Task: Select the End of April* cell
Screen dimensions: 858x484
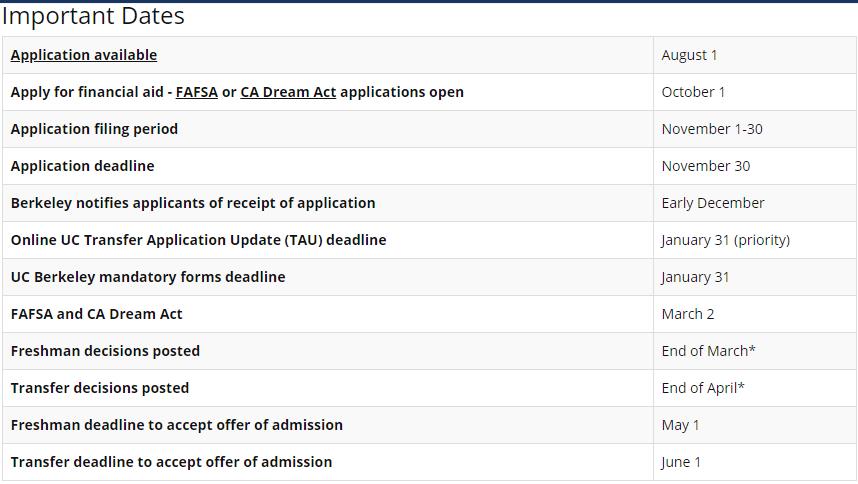Action: coord(702,388)
